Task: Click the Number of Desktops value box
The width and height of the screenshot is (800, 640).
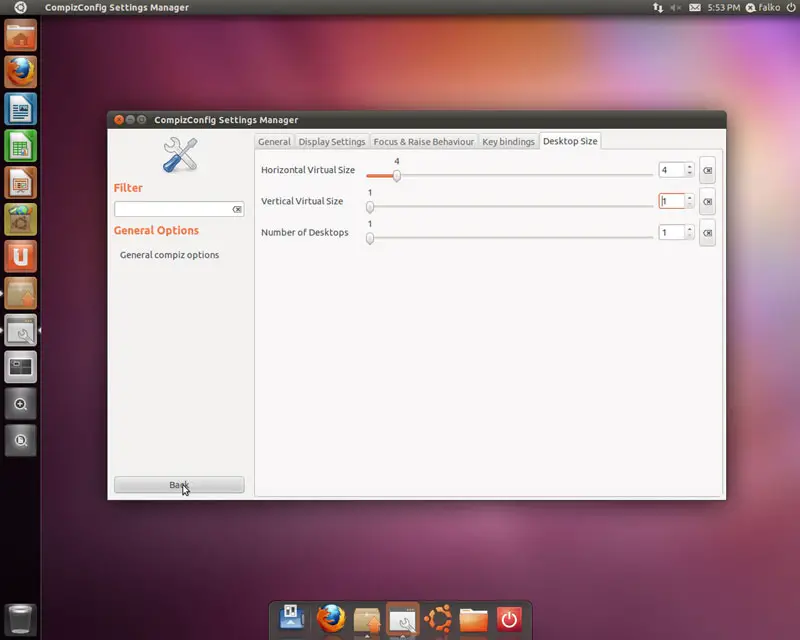Action: [x=671, y=233]
